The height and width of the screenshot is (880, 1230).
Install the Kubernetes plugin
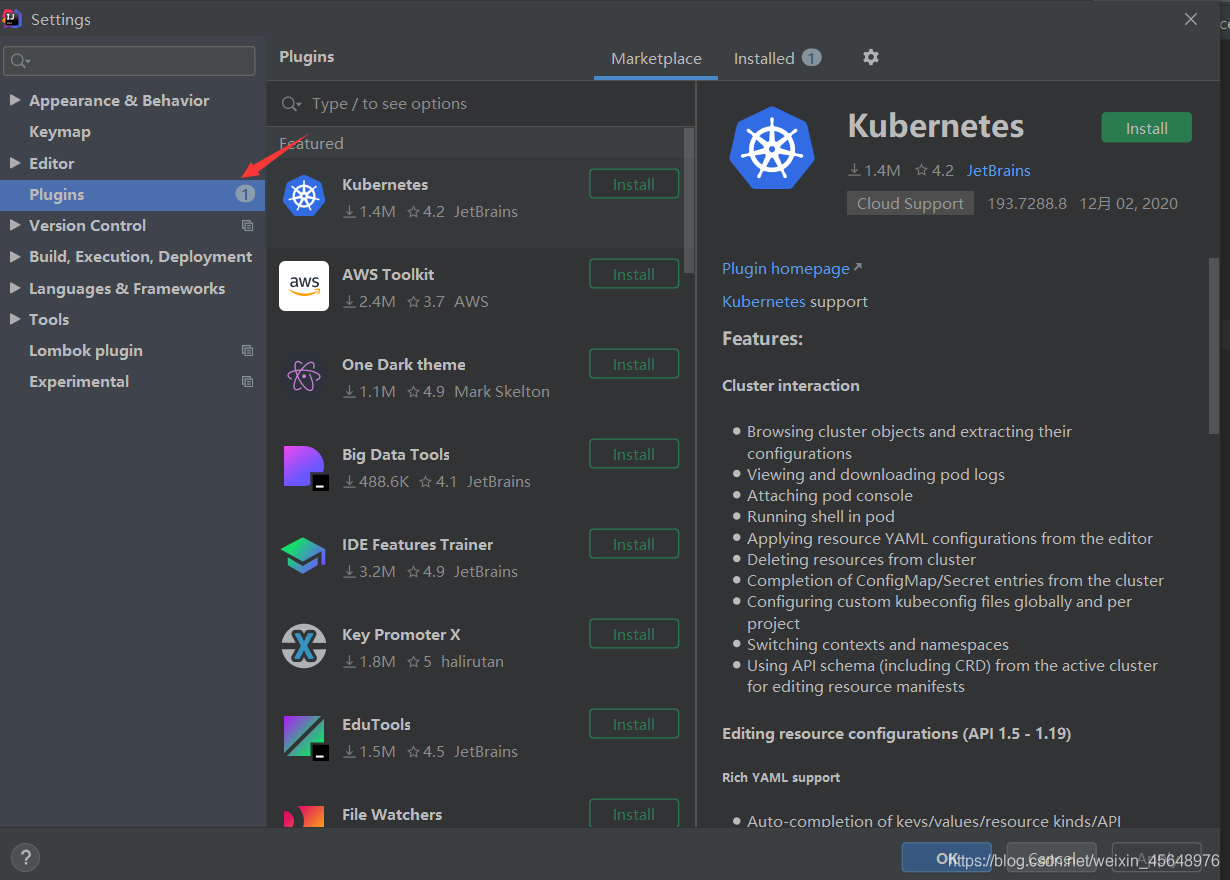[x=1146, y=127]
